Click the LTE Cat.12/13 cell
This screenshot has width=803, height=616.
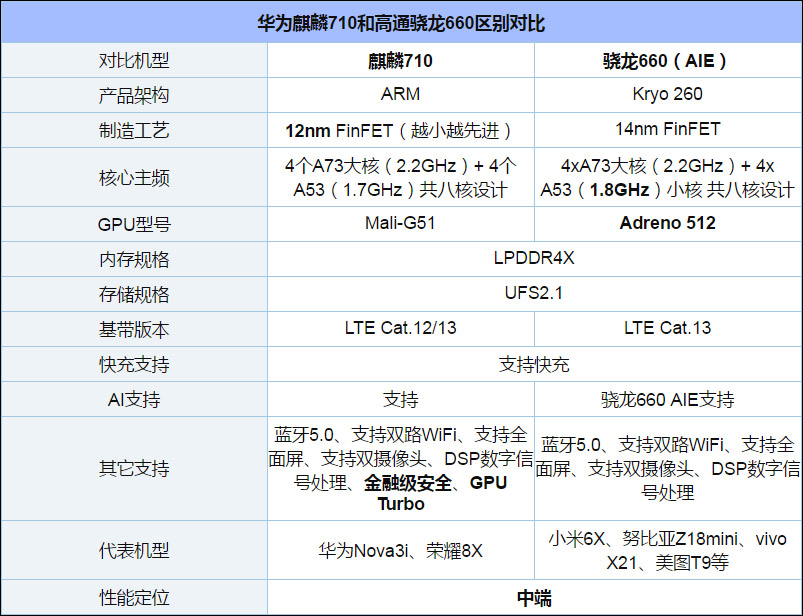click(400, 328)
